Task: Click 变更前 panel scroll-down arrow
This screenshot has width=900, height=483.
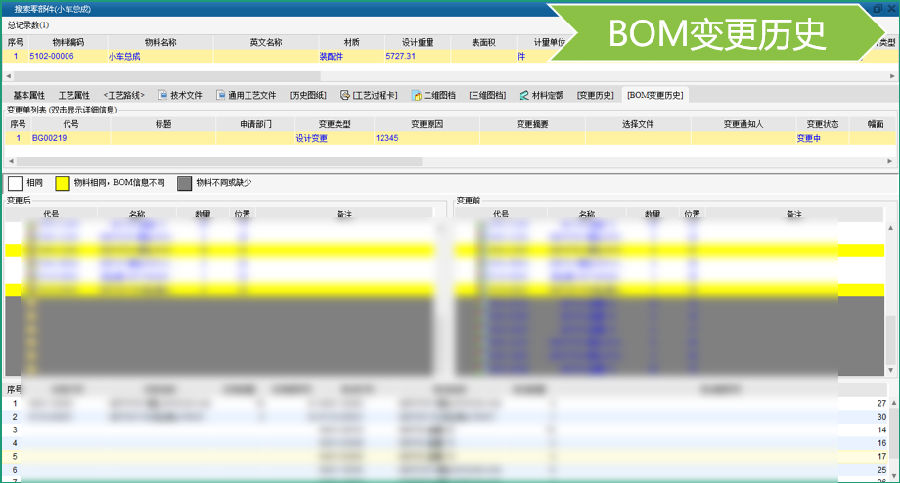Action: [890, 370]
